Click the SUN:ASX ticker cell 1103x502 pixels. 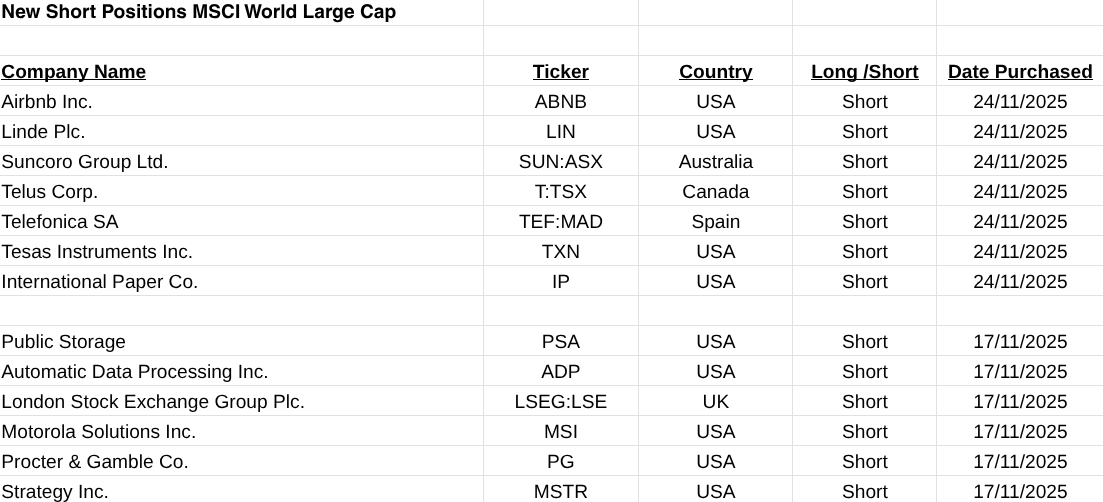560,162
